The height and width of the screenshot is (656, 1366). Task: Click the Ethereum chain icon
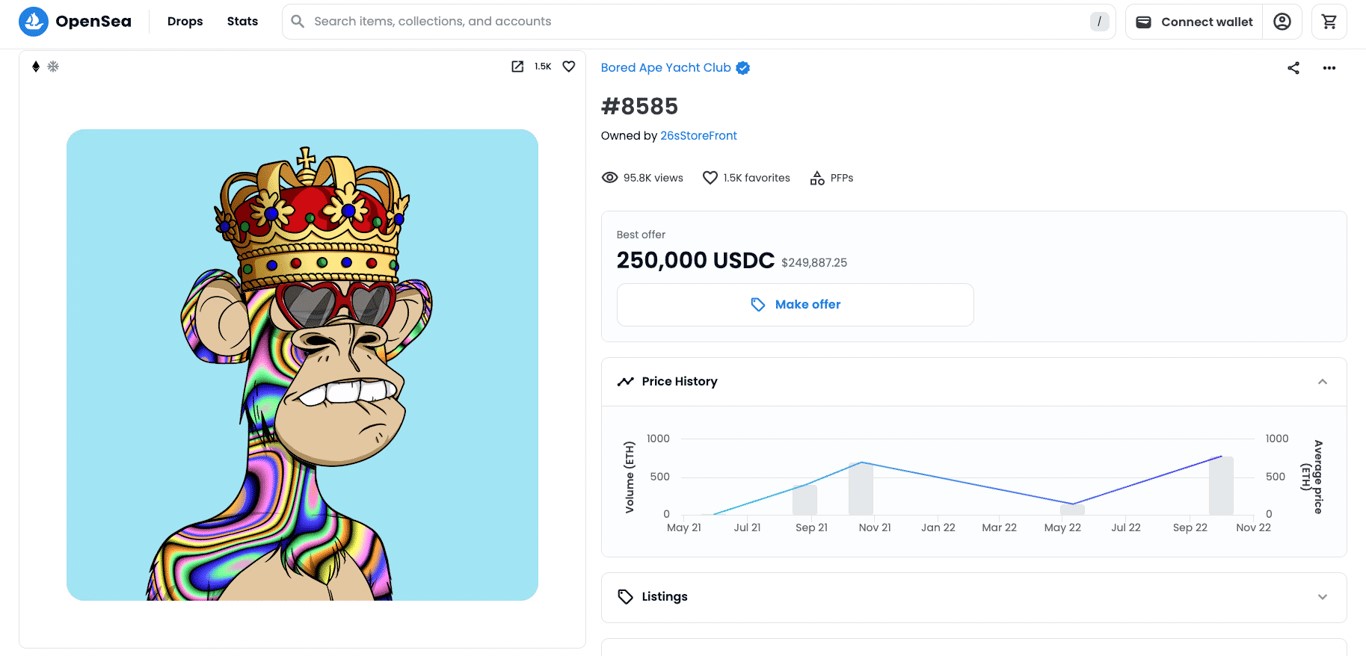coord(36,66)
